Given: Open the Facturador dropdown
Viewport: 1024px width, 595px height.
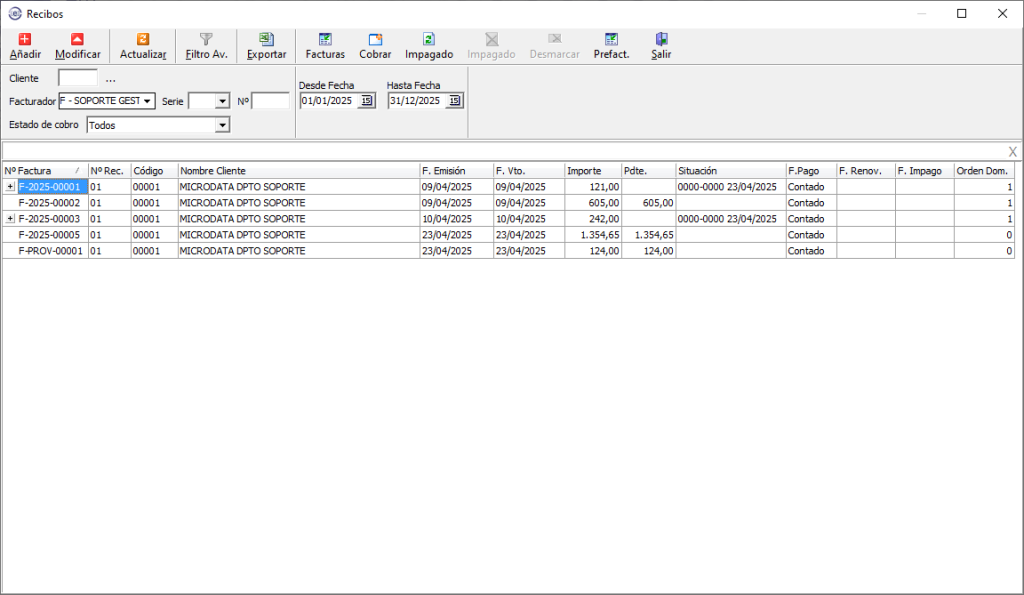Looking at the screenshot, I should point(147,101).
